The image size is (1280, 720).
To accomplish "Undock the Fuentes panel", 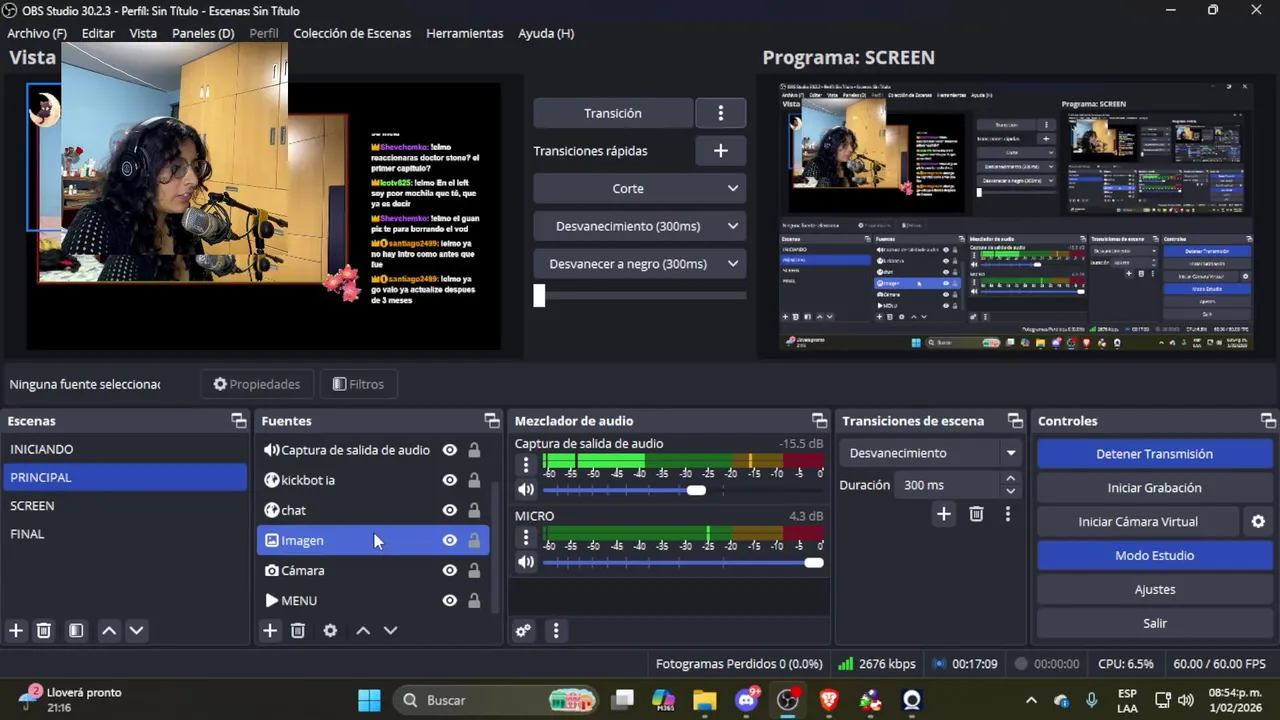I will click(x=491, y=421).
